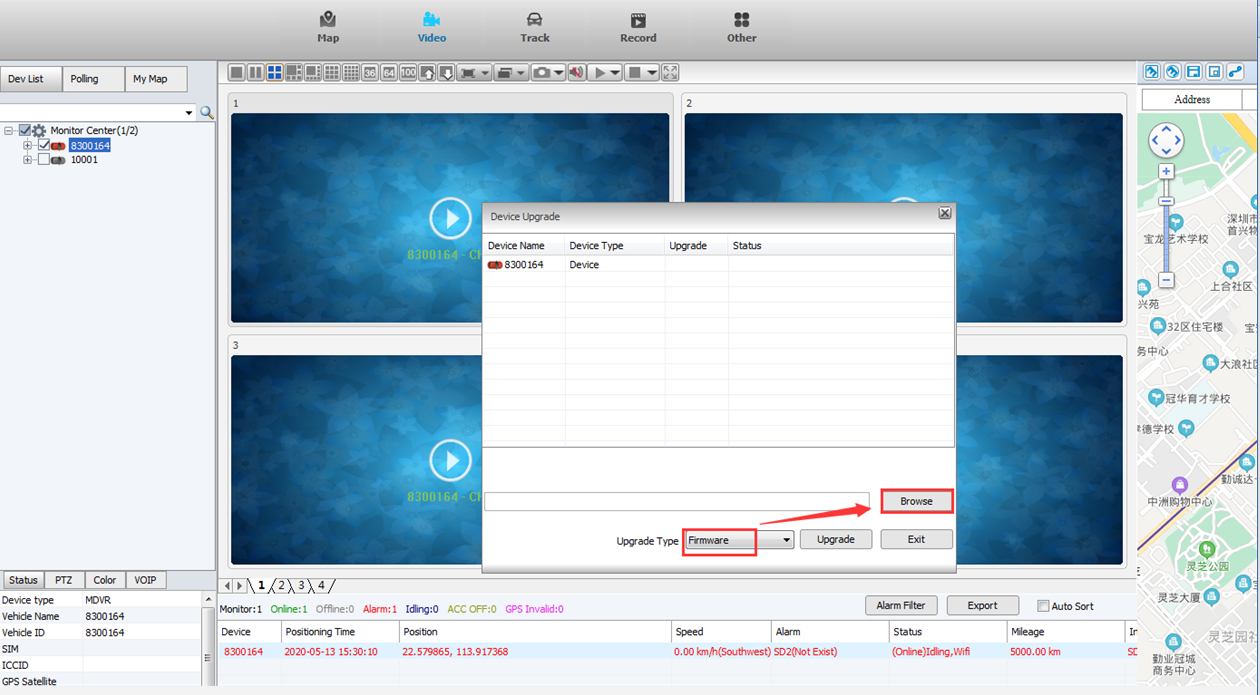Open the Alarm Filter
Image resolution: width=1260 pixels, height=695 pixels.
click(901, 605)
